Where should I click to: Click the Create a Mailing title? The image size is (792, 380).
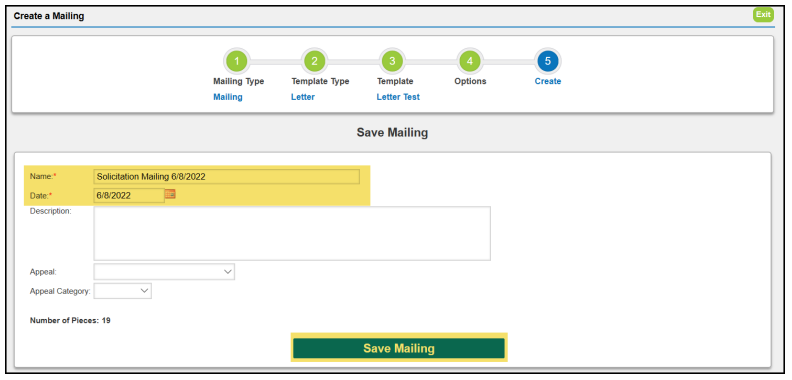point(49,16)
